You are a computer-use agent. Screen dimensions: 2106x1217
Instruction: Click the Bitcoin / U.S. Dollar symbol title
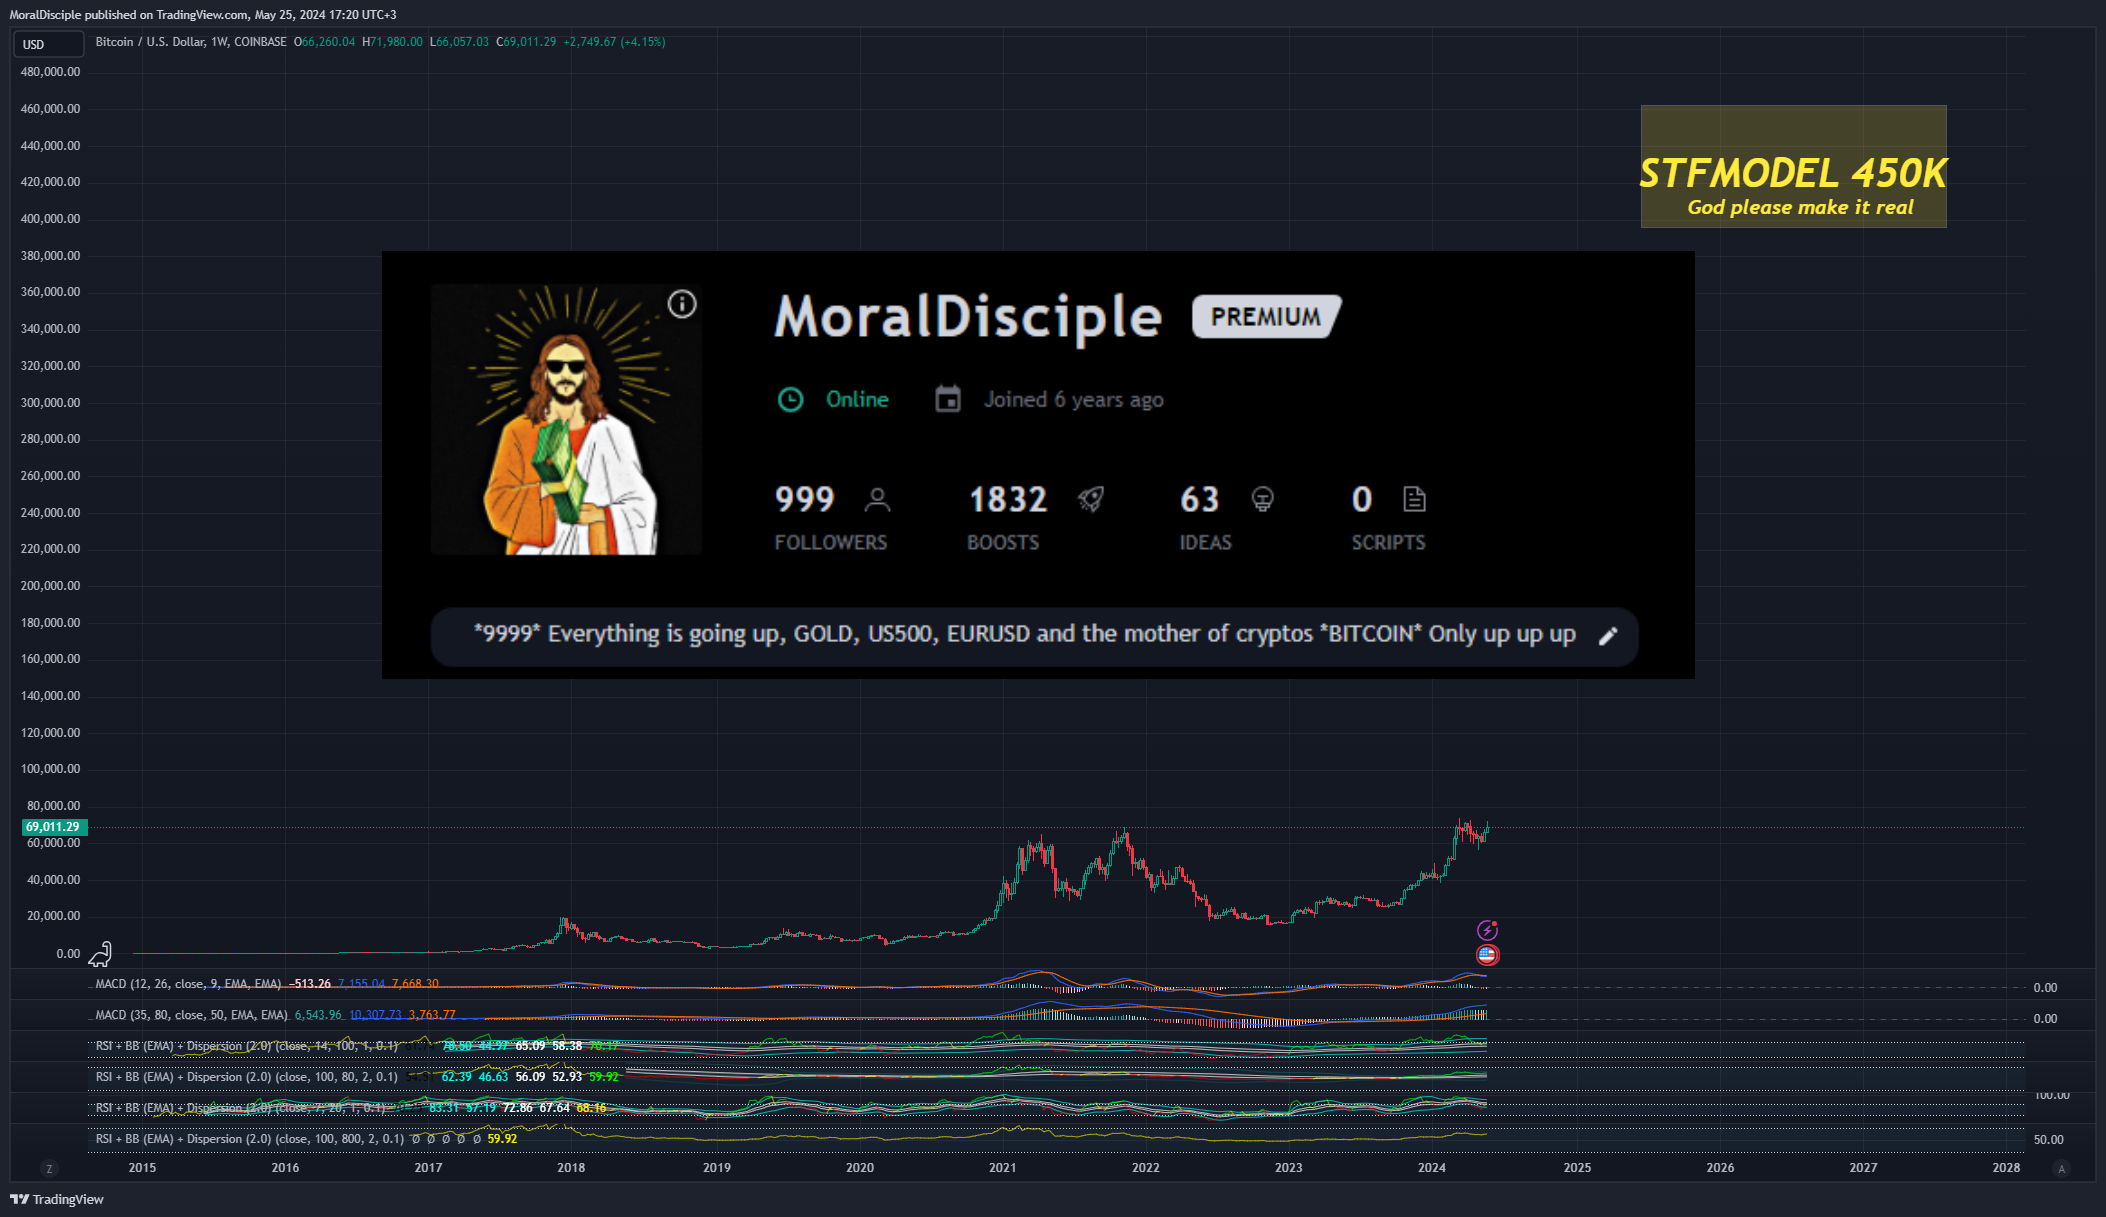191,42
